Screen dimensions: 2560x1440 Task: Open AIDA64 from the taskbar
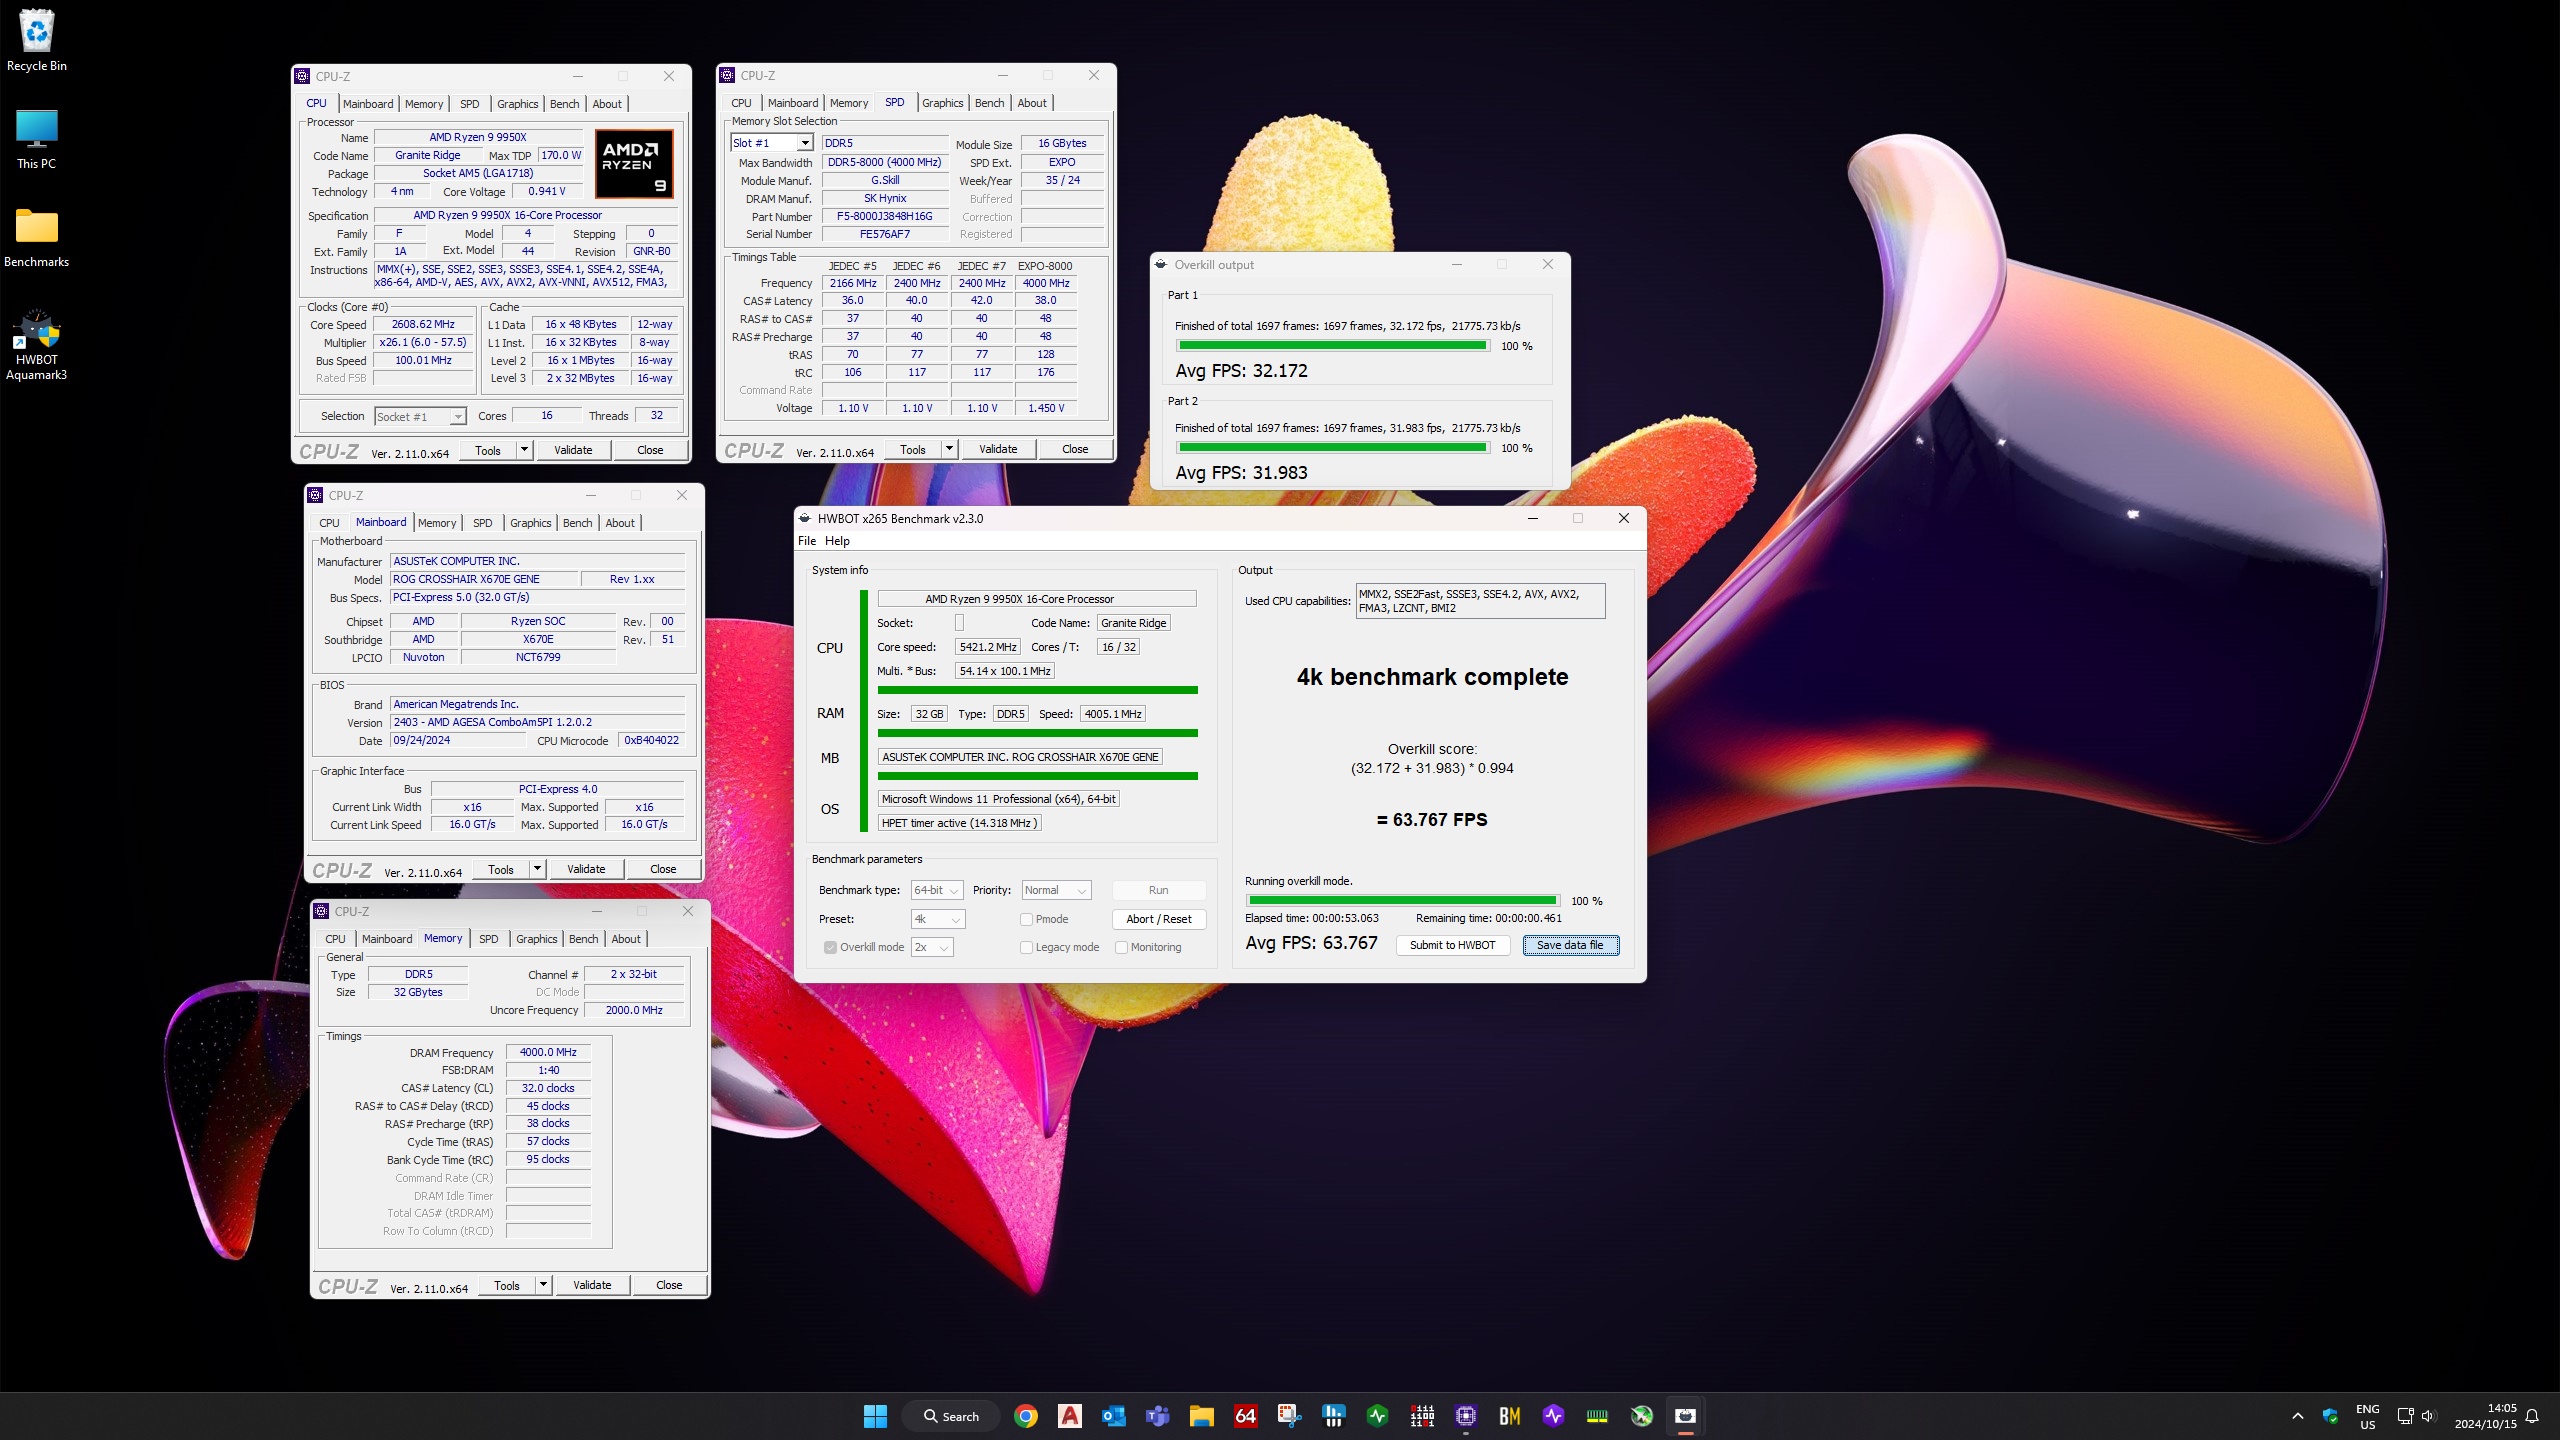pyautogui.click(x=1246, y=1416)
